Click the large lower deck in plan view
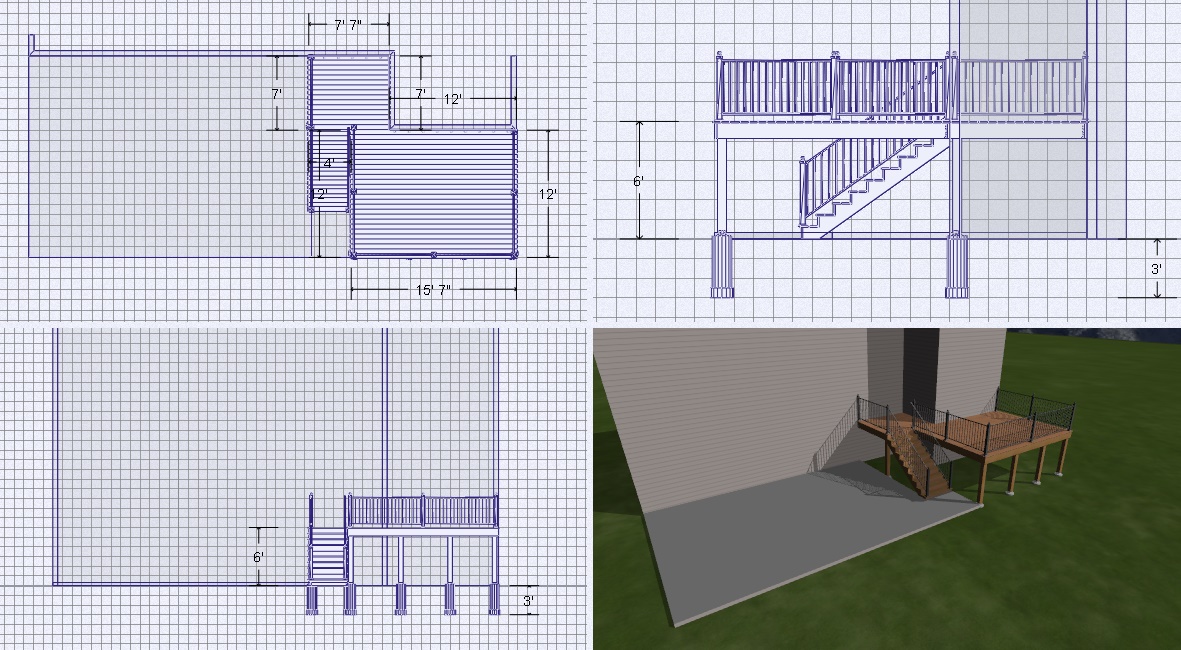 point(435,193)
